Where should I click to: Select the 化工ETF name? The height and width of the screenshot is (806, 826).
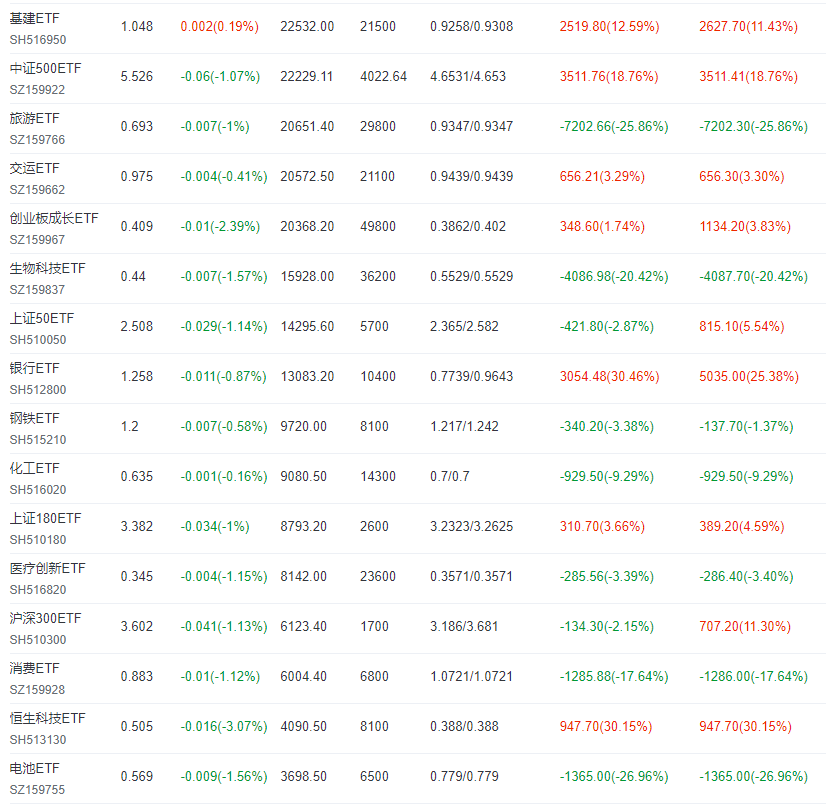pos(35,468)
